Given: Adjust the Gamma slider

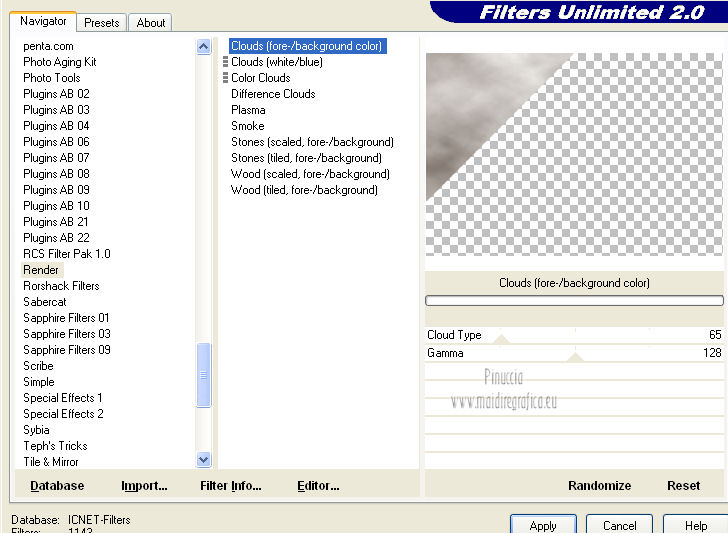Looking at the screenshot, I should click(x=574, y=353).
